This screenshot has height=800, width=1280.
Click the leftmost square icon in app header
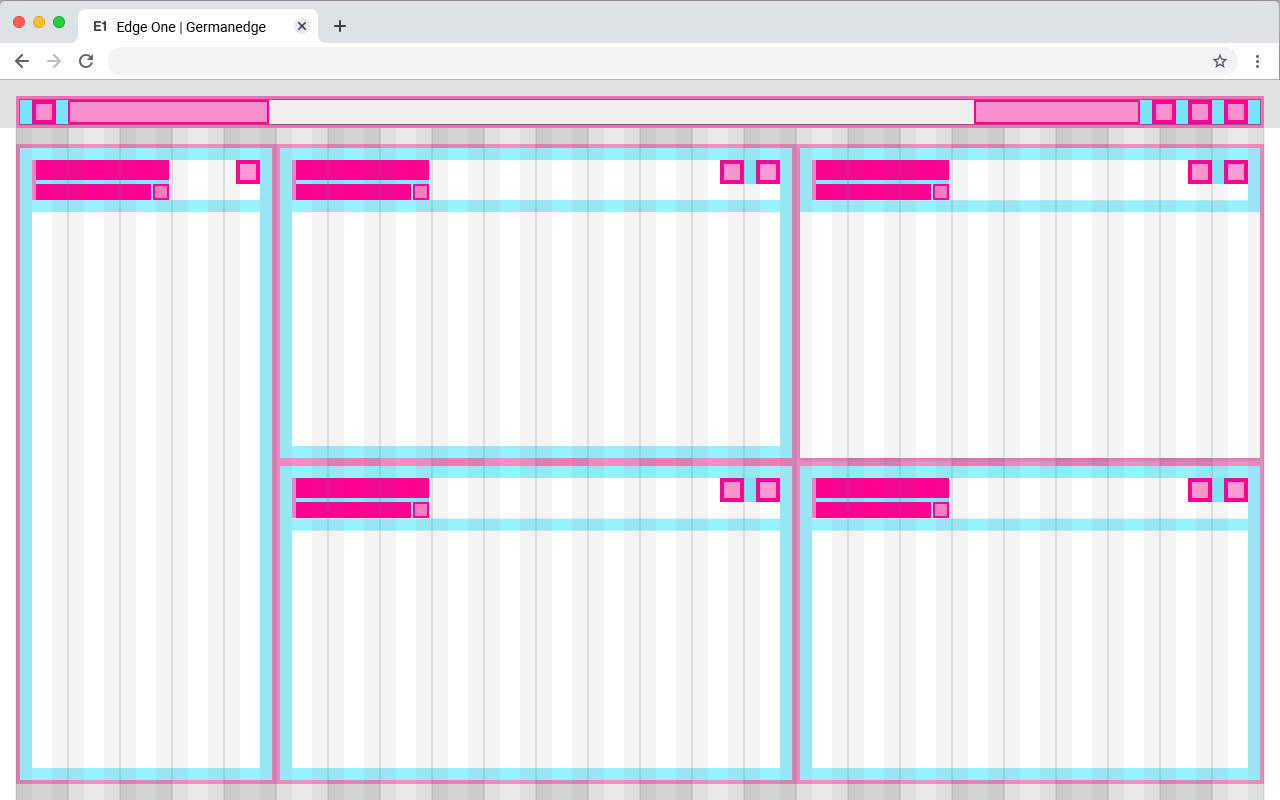pos(44,112)
